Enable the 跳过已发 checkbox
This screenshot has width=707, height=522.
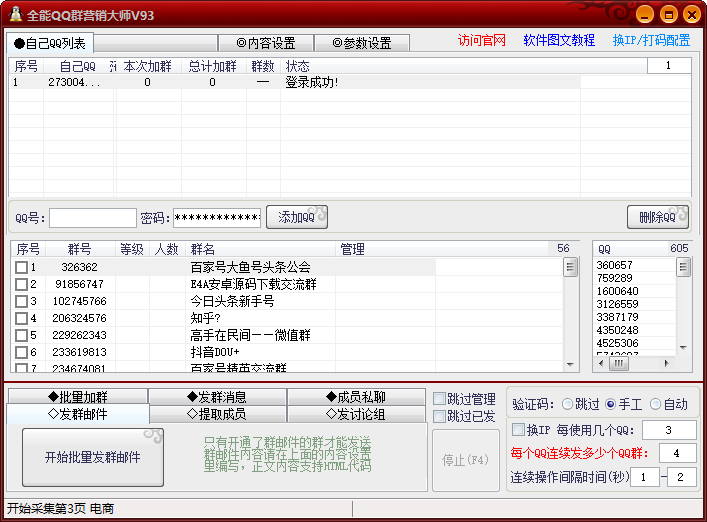(439, 417)
